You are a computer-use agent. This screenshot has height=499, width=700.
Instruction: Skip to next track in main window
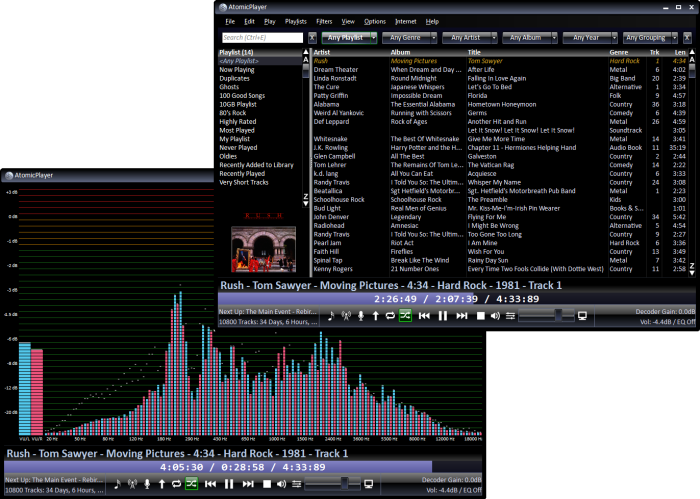tap(462, 316)
